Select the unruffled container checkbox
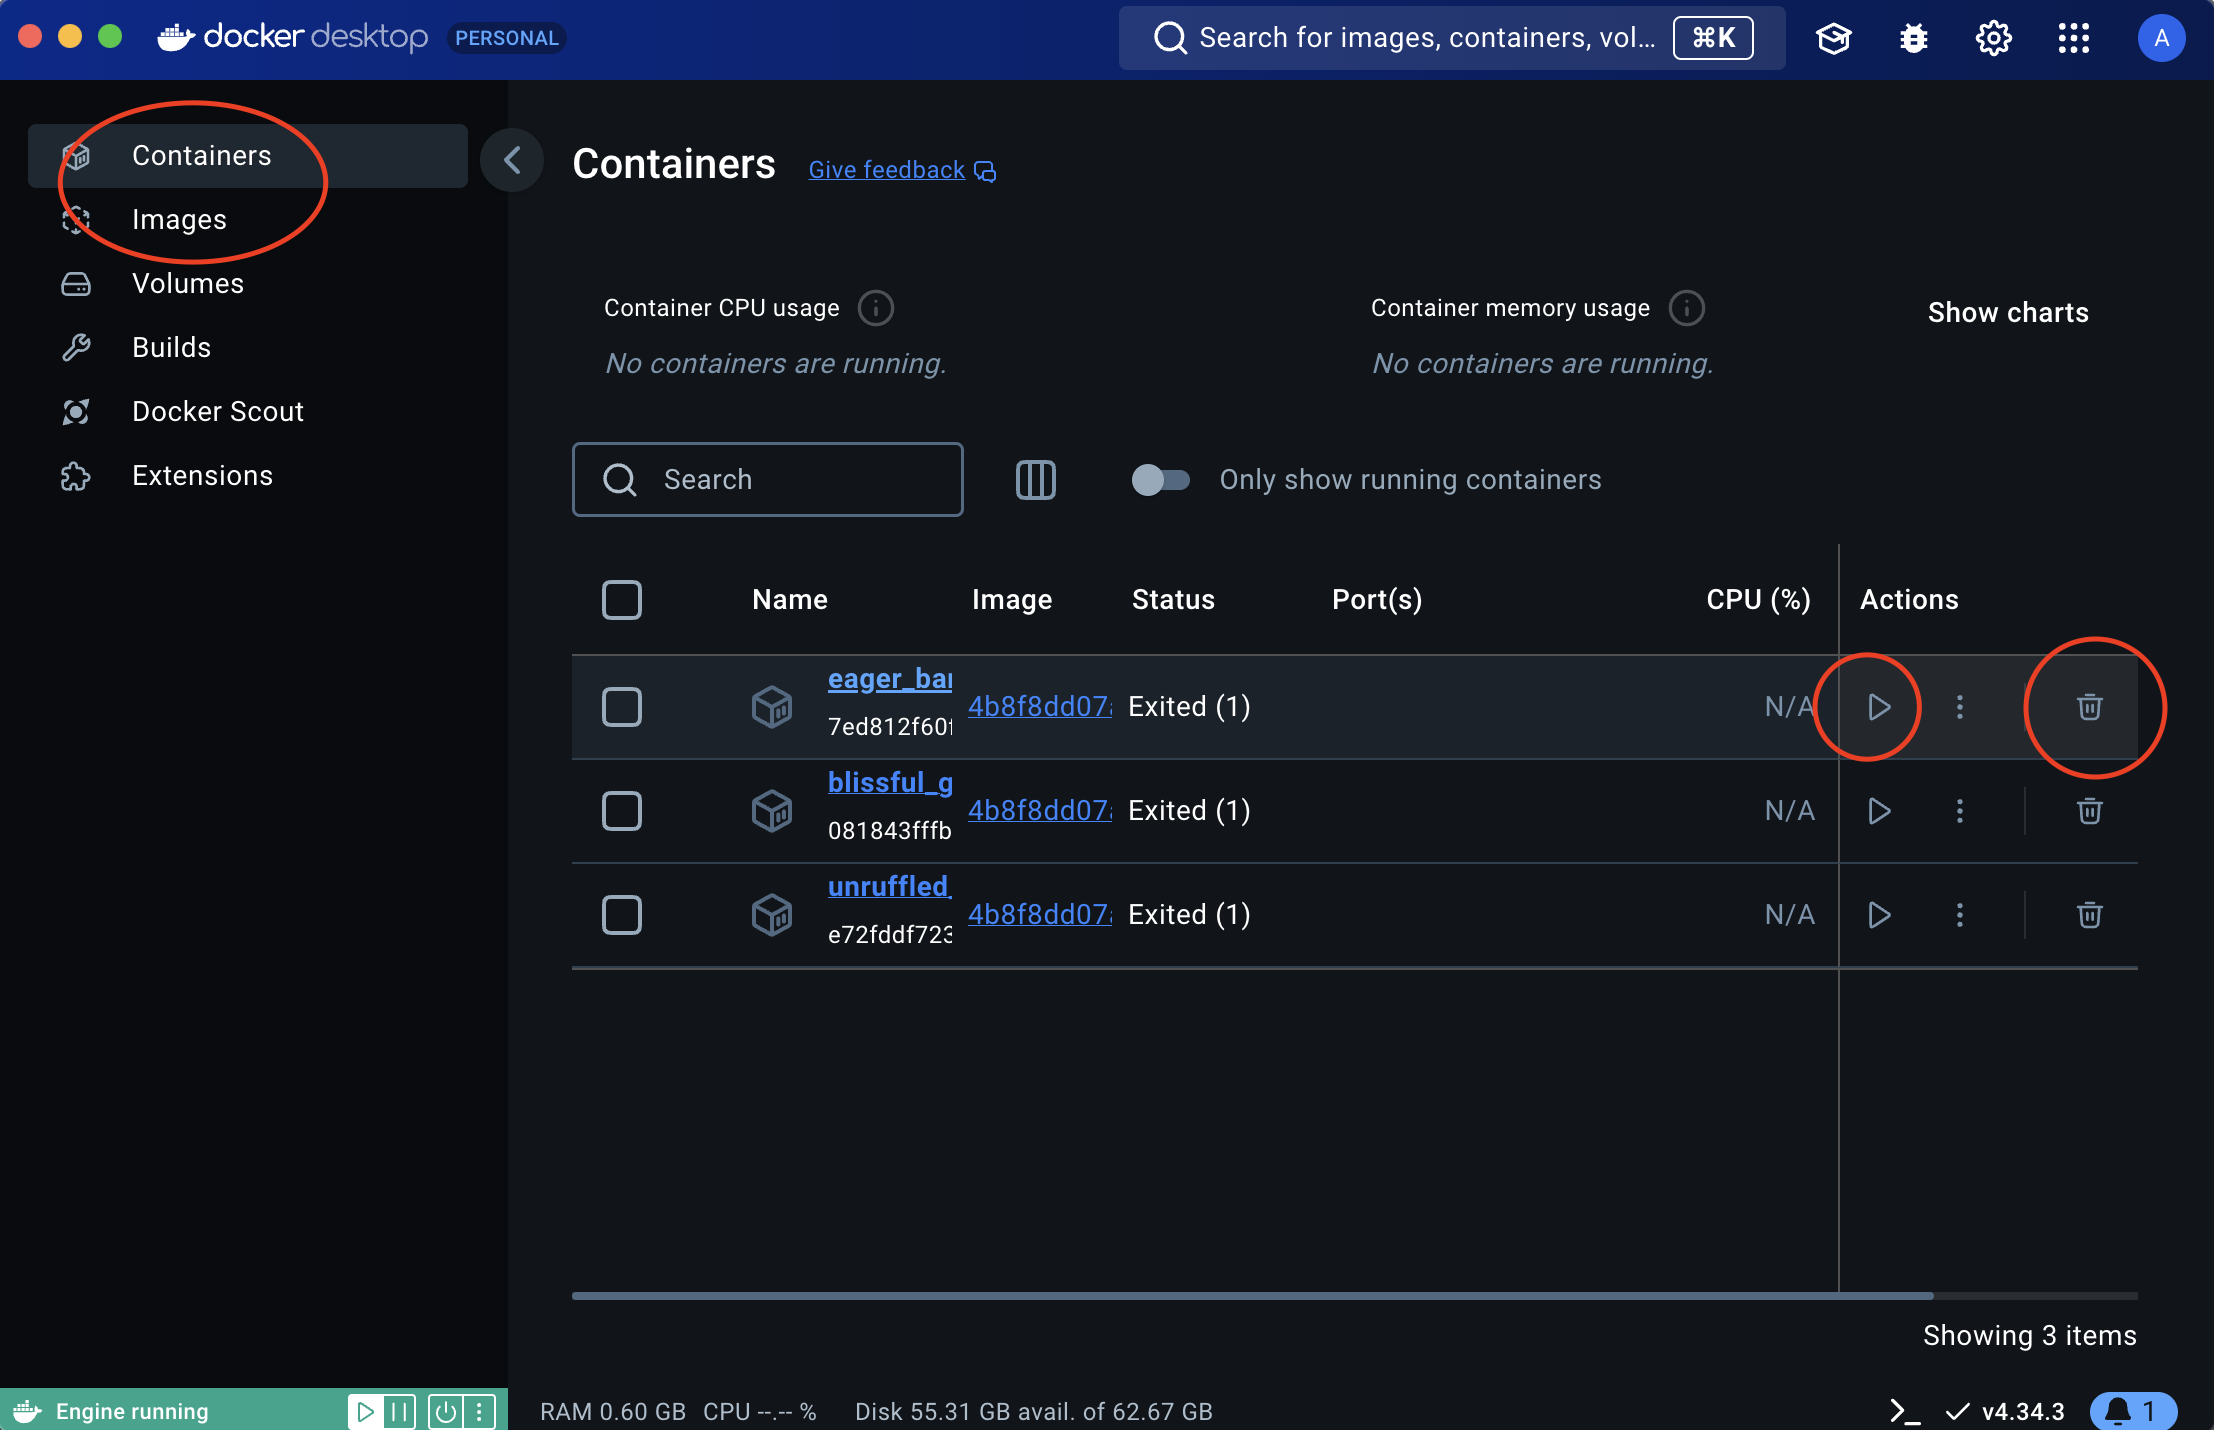The height and width of the screenshot is (1430, 2214). click(x=622, y=915)
